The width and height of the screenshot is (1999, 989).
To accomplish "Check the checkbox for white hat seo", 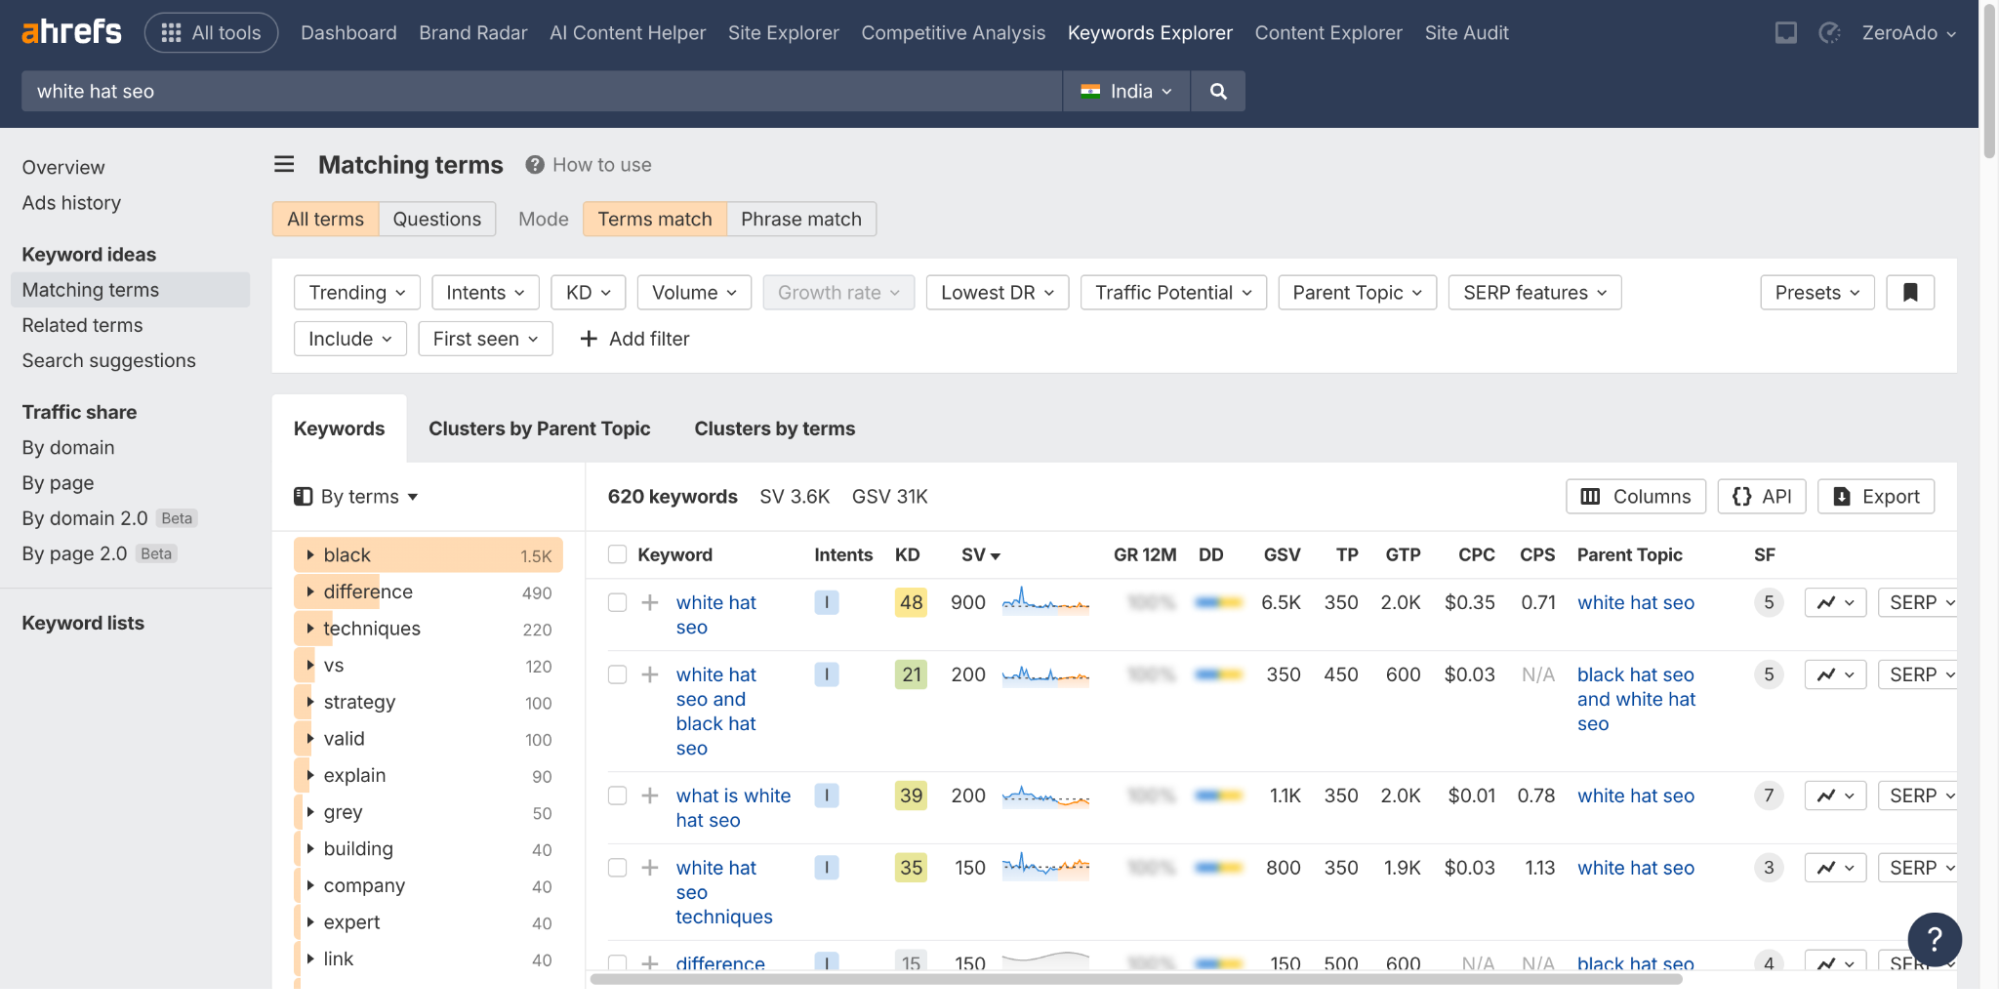I will (x=616, y=602).
